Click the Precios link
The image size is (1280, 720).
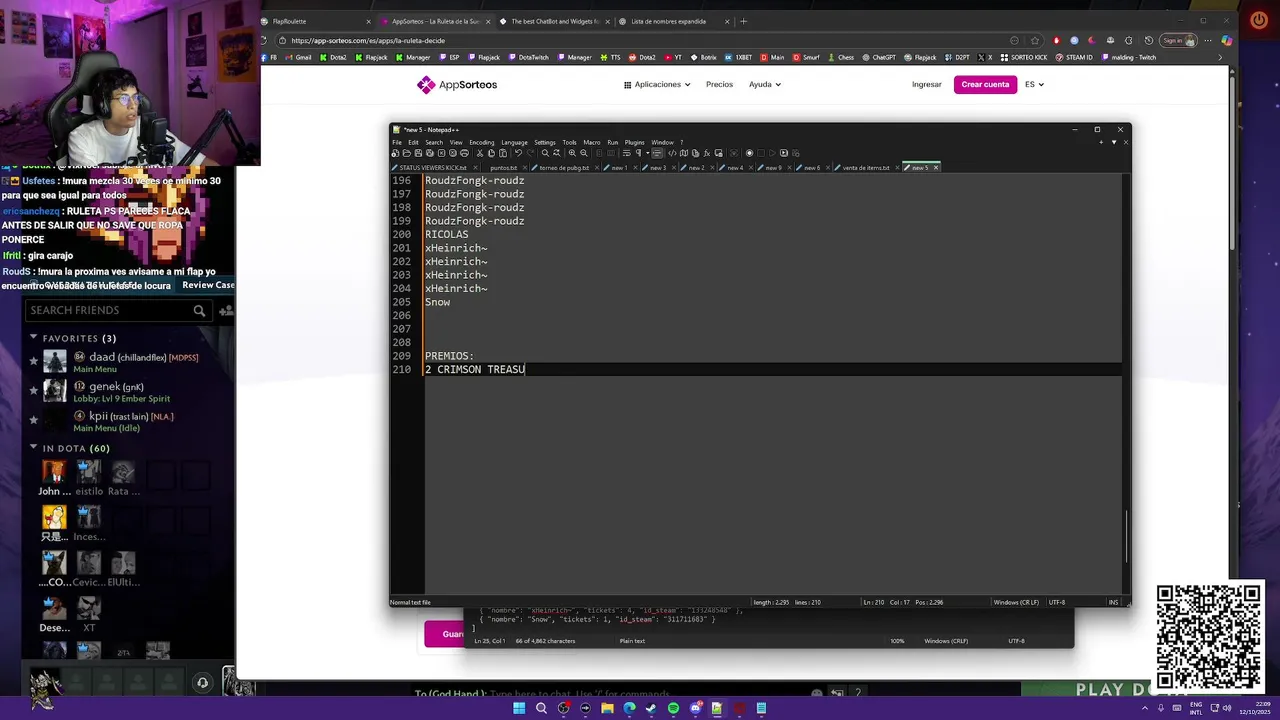point(719,85)
